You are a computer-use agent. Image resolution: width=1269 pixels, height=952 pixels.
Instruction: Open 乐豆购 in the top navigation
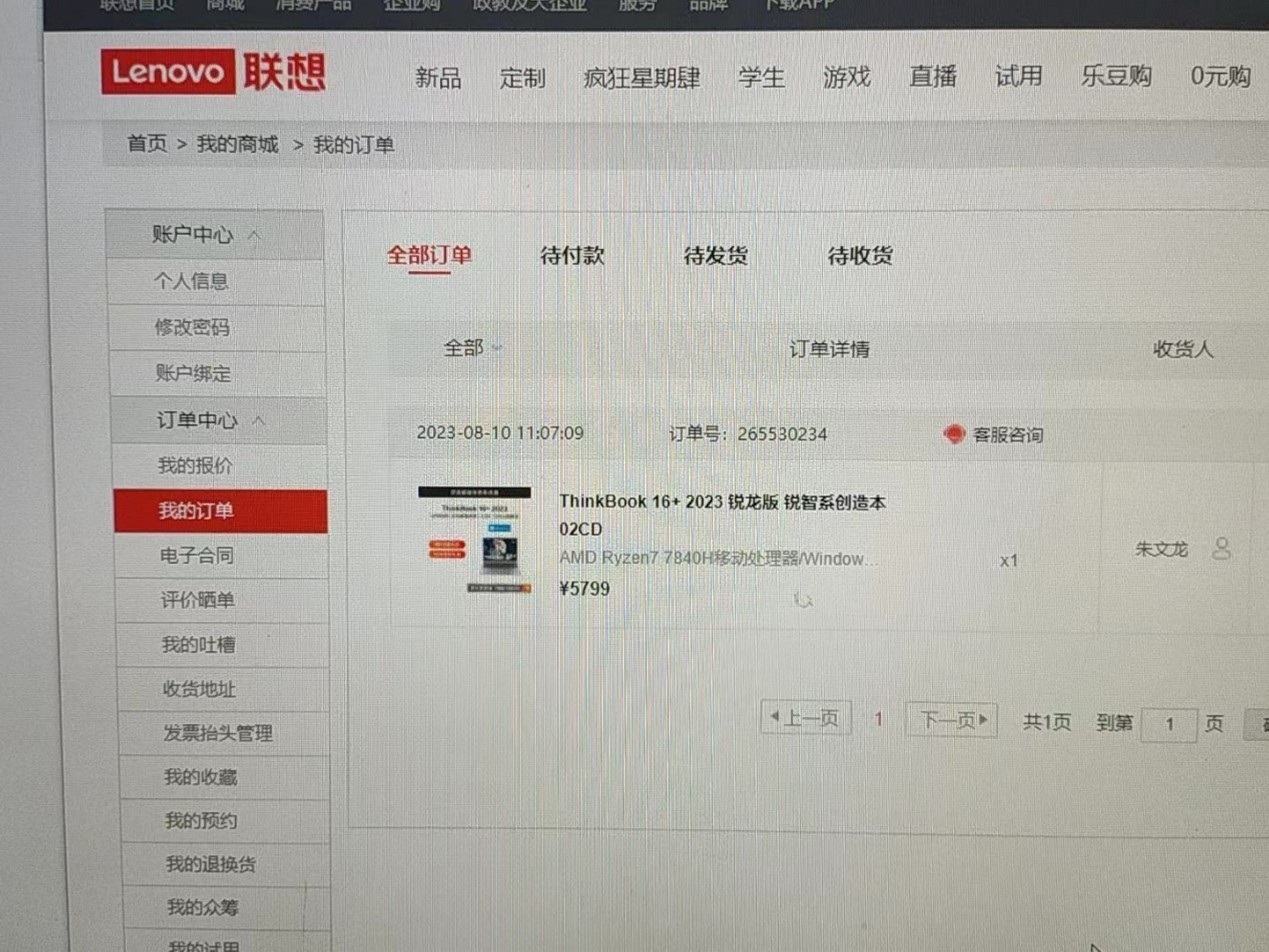point(1116,76)
